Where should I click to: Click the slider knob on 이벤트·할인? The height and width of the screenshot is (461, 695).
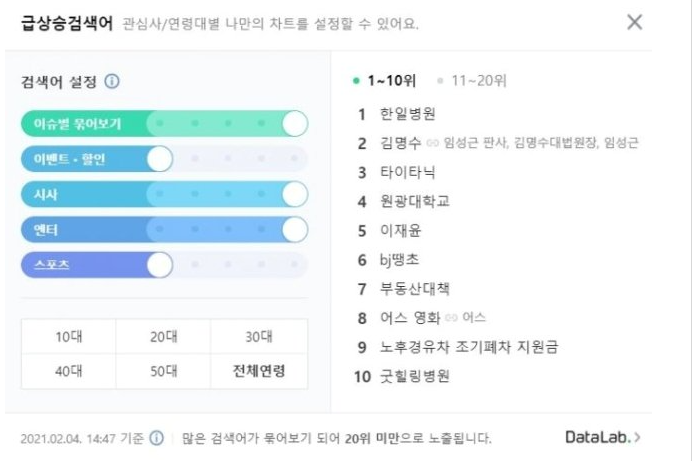[160, 159]
